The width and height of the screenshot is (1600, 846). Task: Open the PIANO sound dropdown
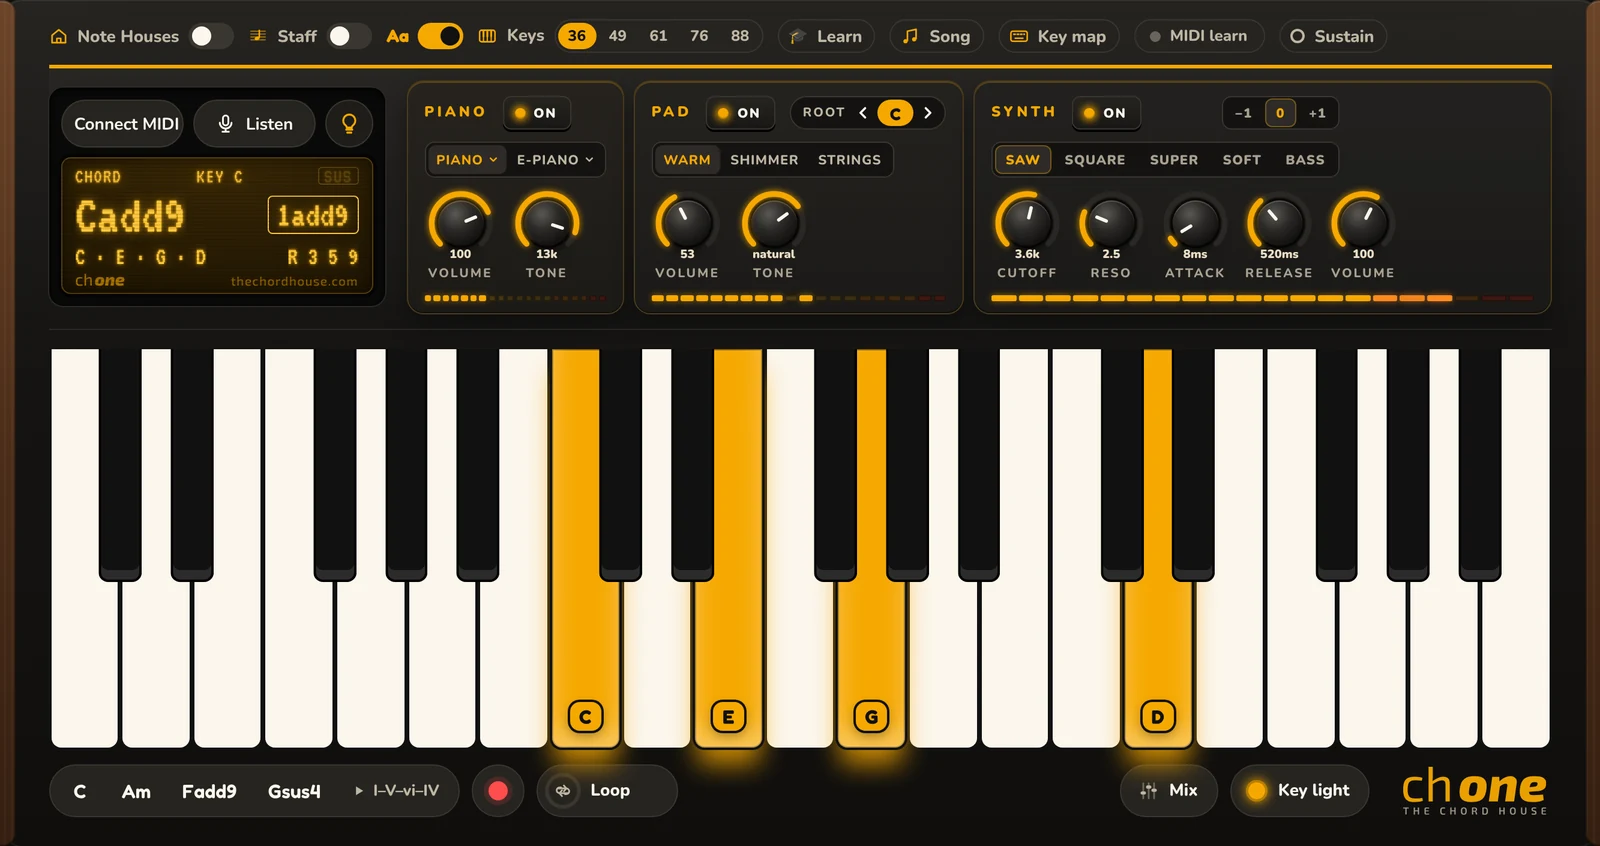click(466, 160)
